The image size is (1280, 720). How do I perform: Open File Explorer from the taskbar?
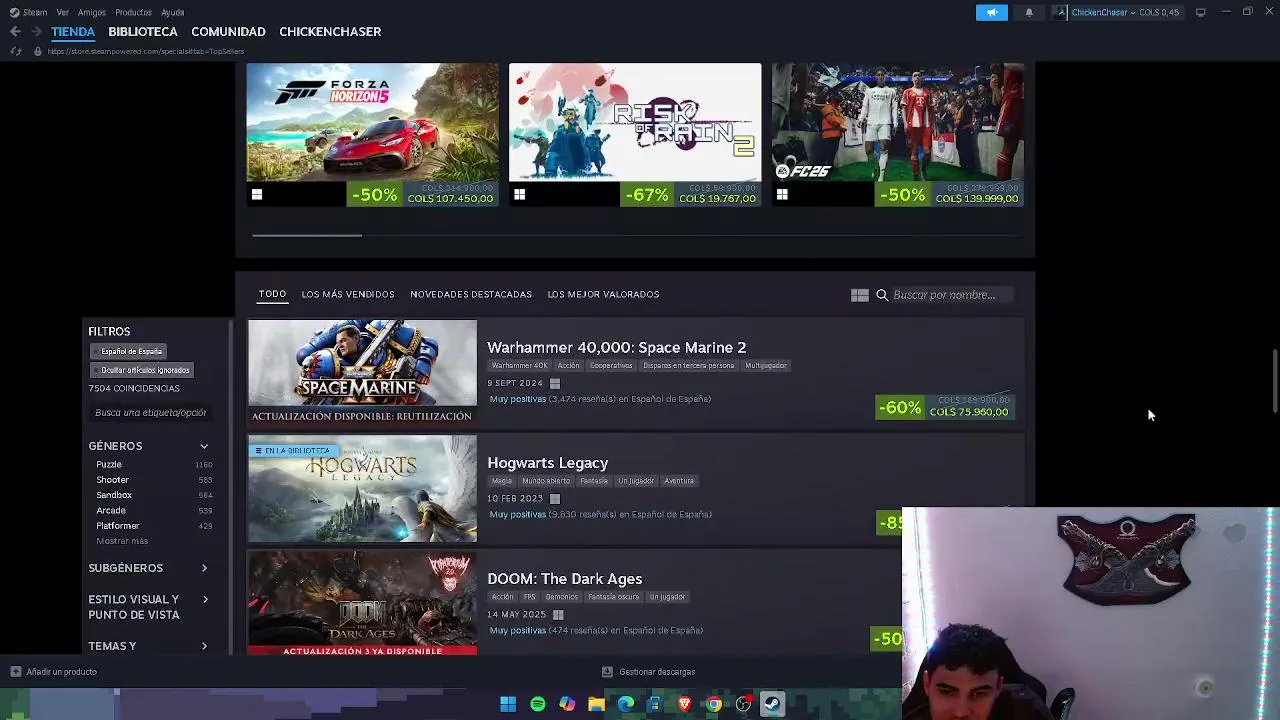(596, 704)
